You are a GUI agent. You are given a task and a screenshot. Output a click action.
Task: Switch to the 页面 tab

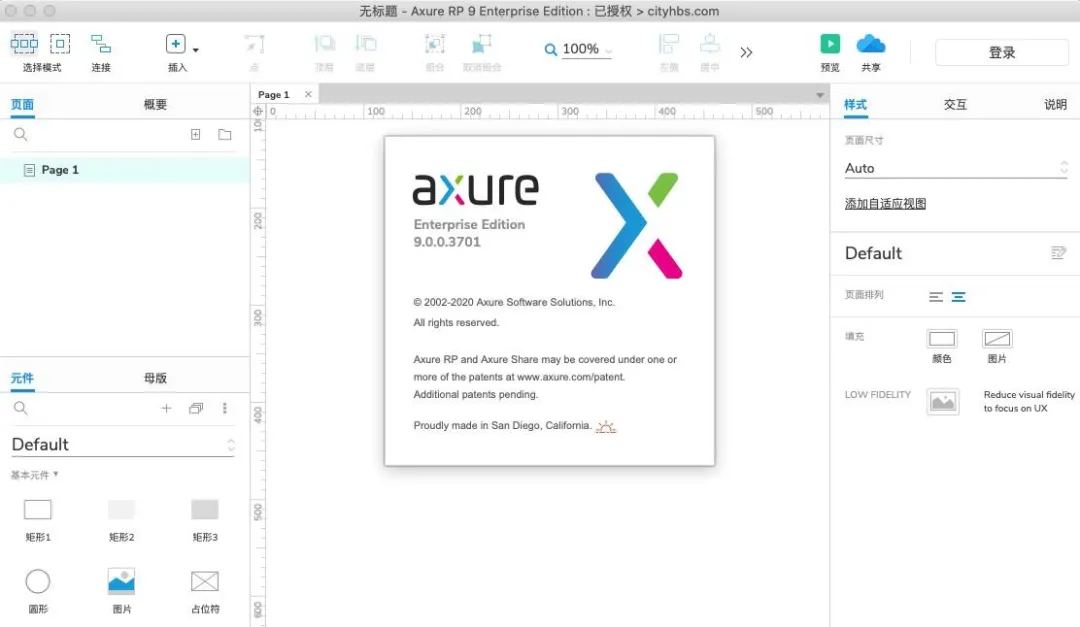(22, 105)
